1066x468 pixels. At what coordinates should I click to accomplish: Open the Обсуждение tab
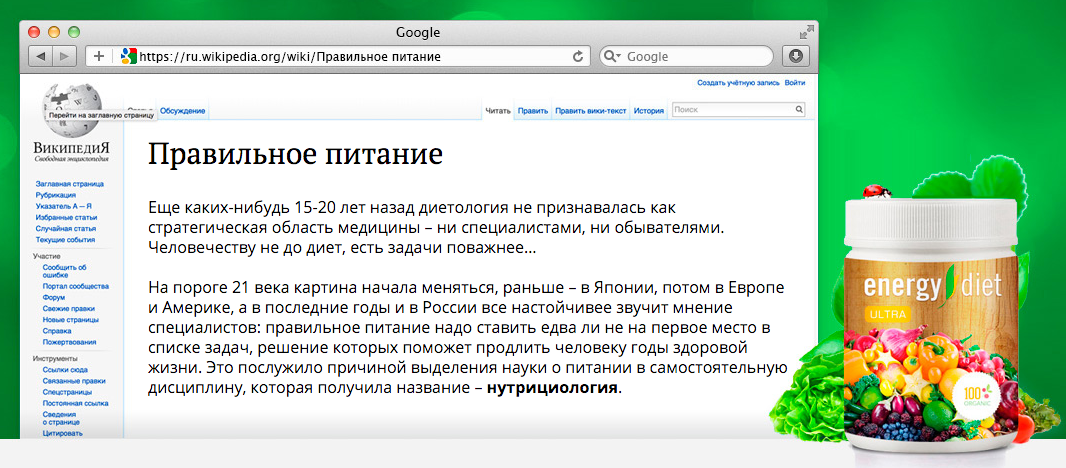click(x=183, y=111)
